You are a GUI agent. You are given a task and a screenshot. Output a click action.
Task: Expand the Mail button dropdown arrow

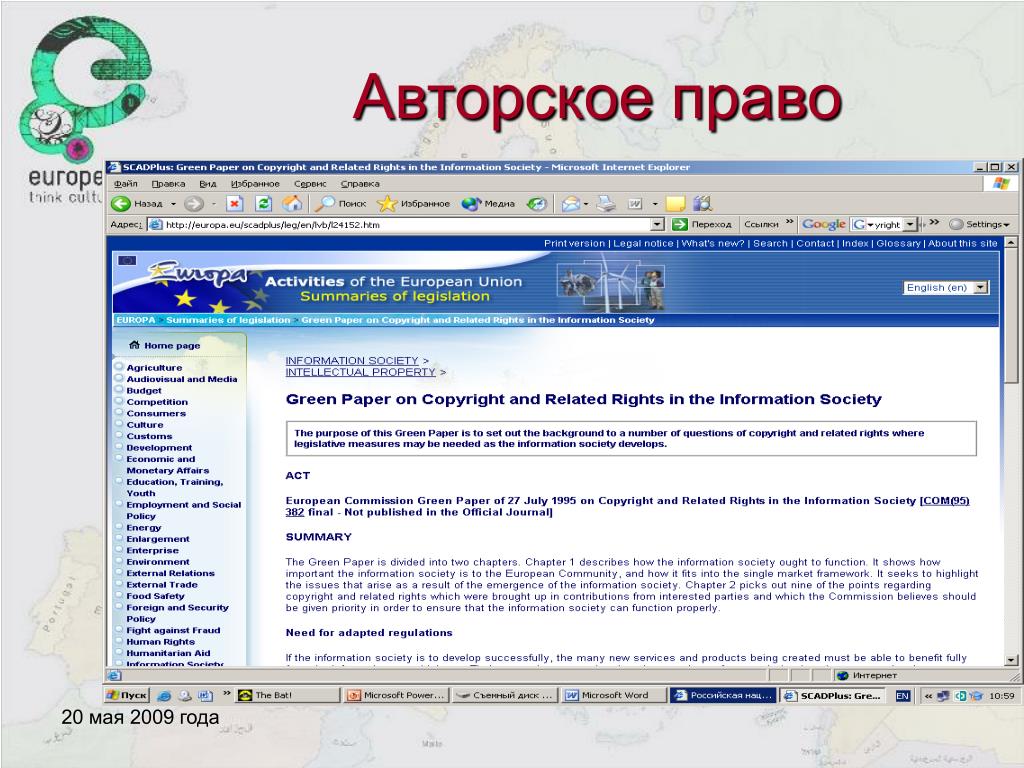point(586,204)
